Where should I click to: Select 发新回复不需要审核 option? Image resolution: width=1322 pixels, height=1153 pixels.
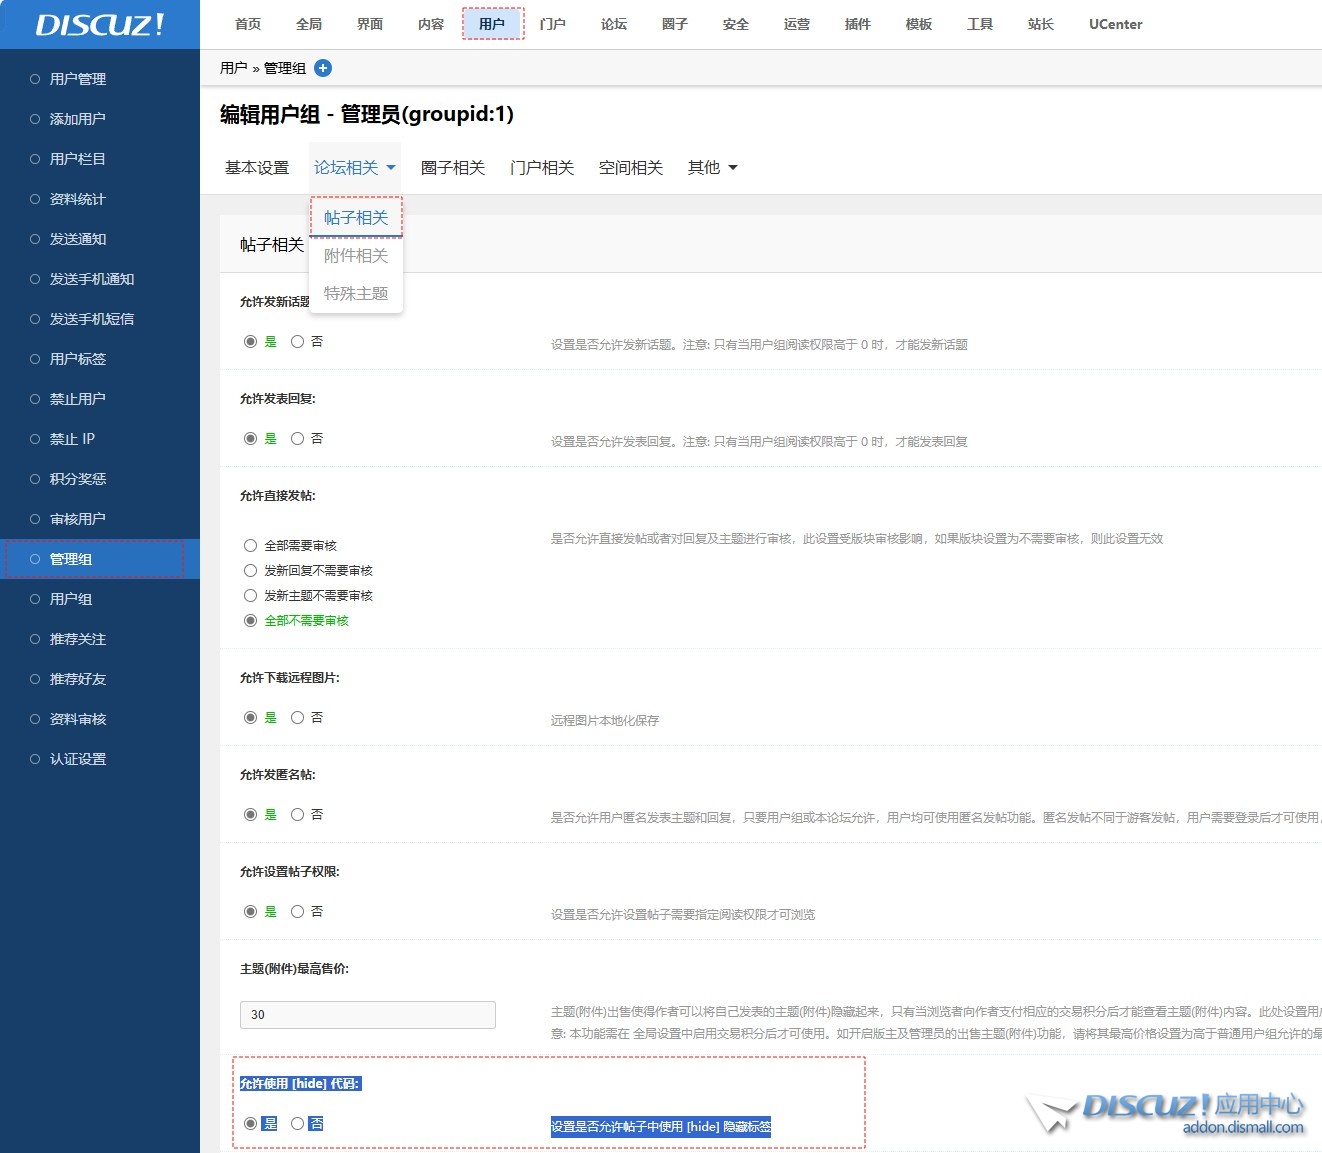pos(251,571)
